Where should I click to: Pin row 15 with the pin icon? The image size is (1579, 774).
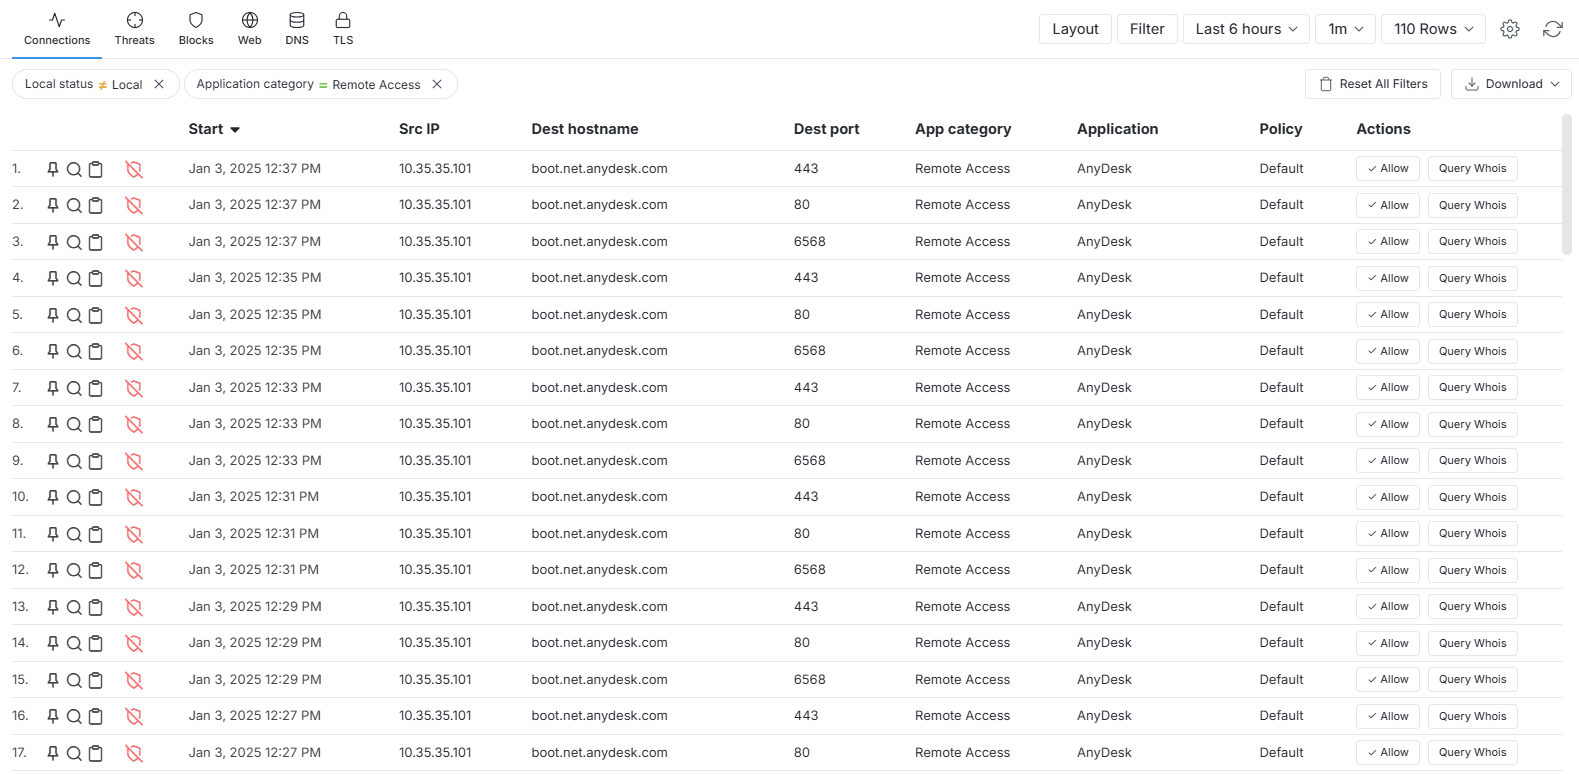pyautogui.click(x=53, y=680)
